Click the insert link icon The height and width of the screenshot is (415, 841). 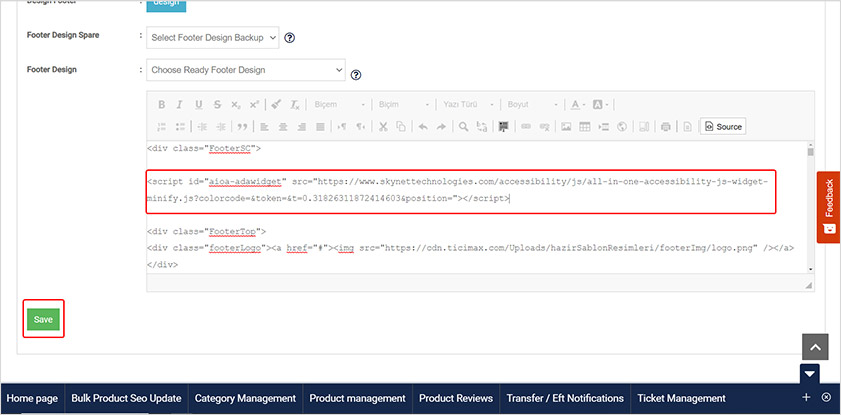(526, 127)
